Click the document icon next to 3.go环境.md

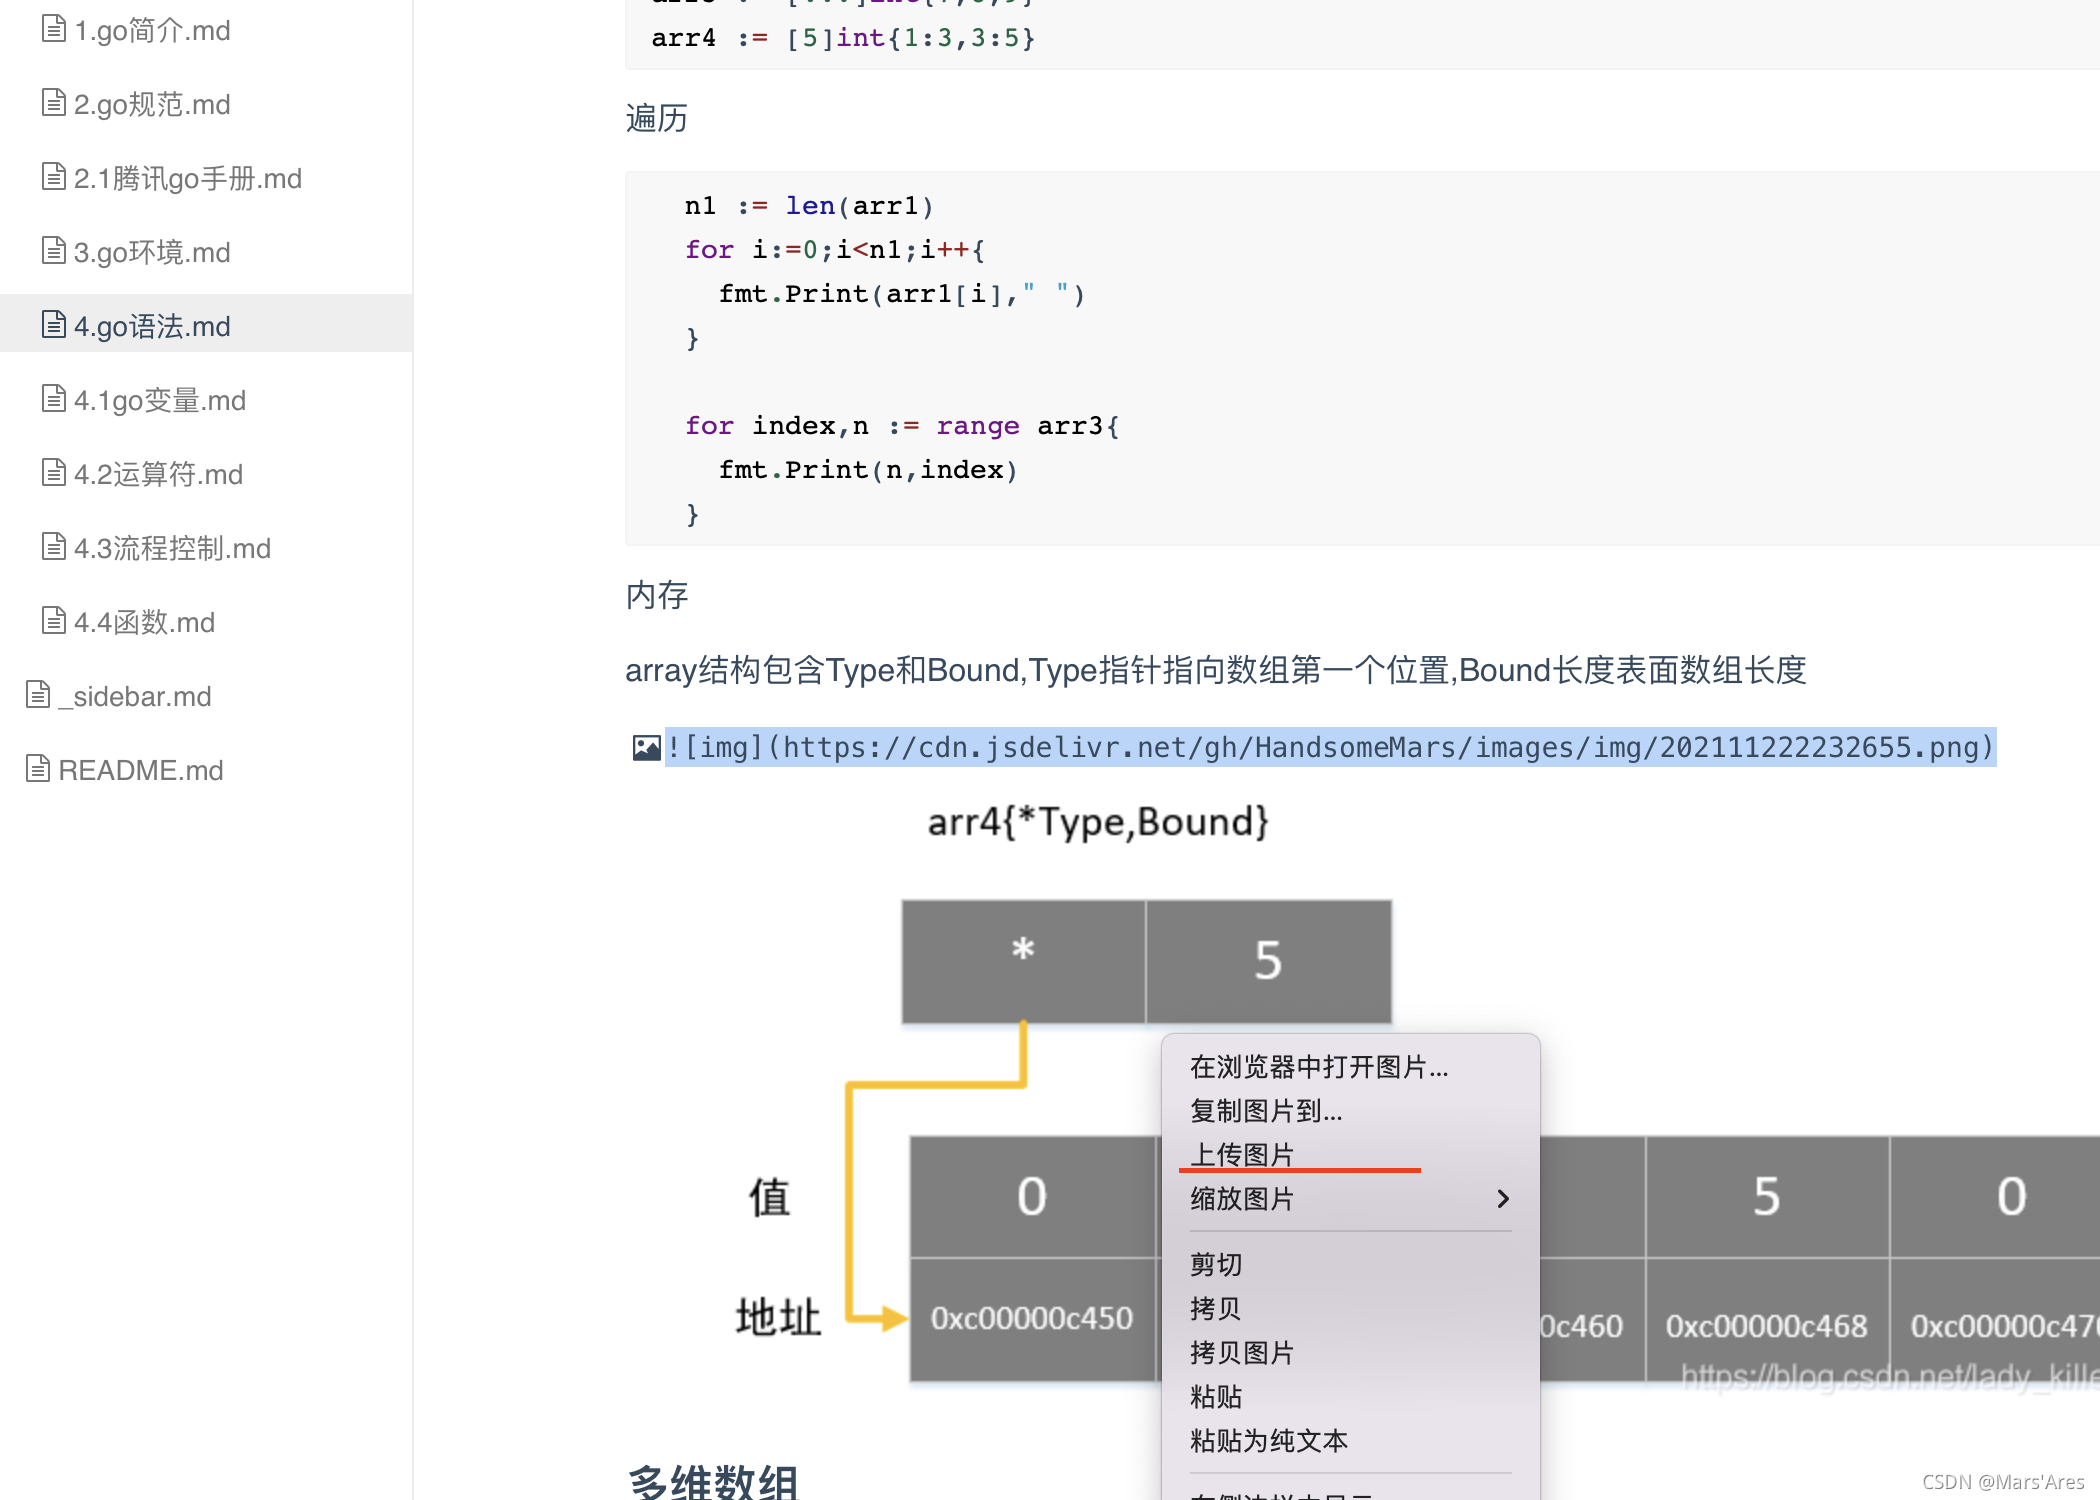[x=53, y=249]
